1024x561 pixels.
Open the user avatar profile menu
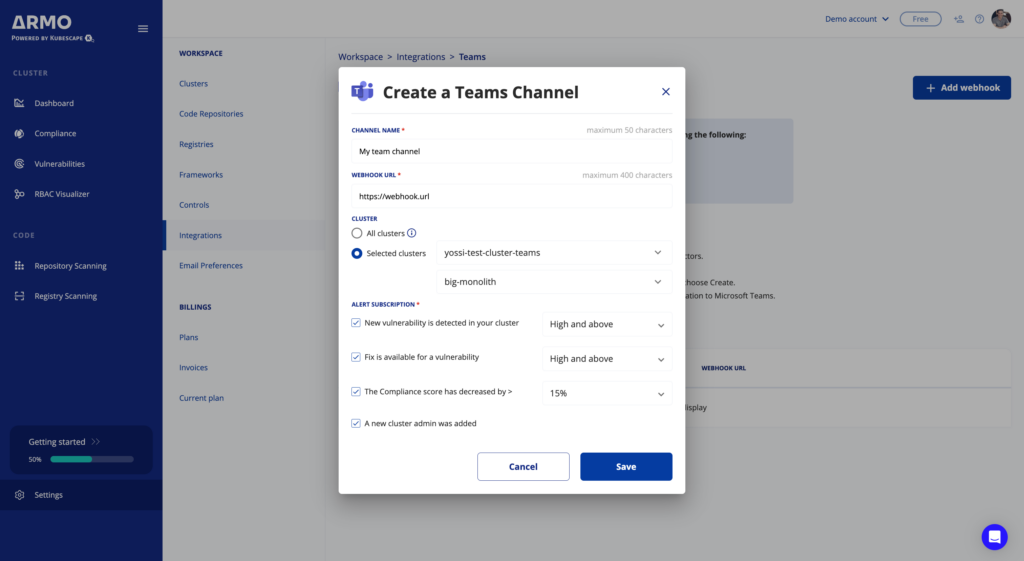tap(1001, 19)
